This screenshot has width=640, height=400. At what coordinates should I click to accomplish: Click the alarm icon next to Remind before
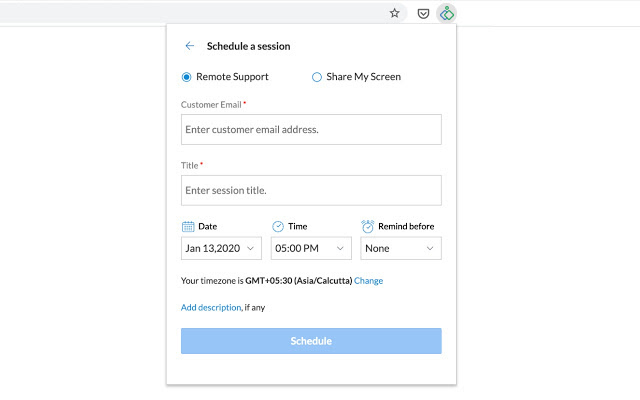[367, 227]
